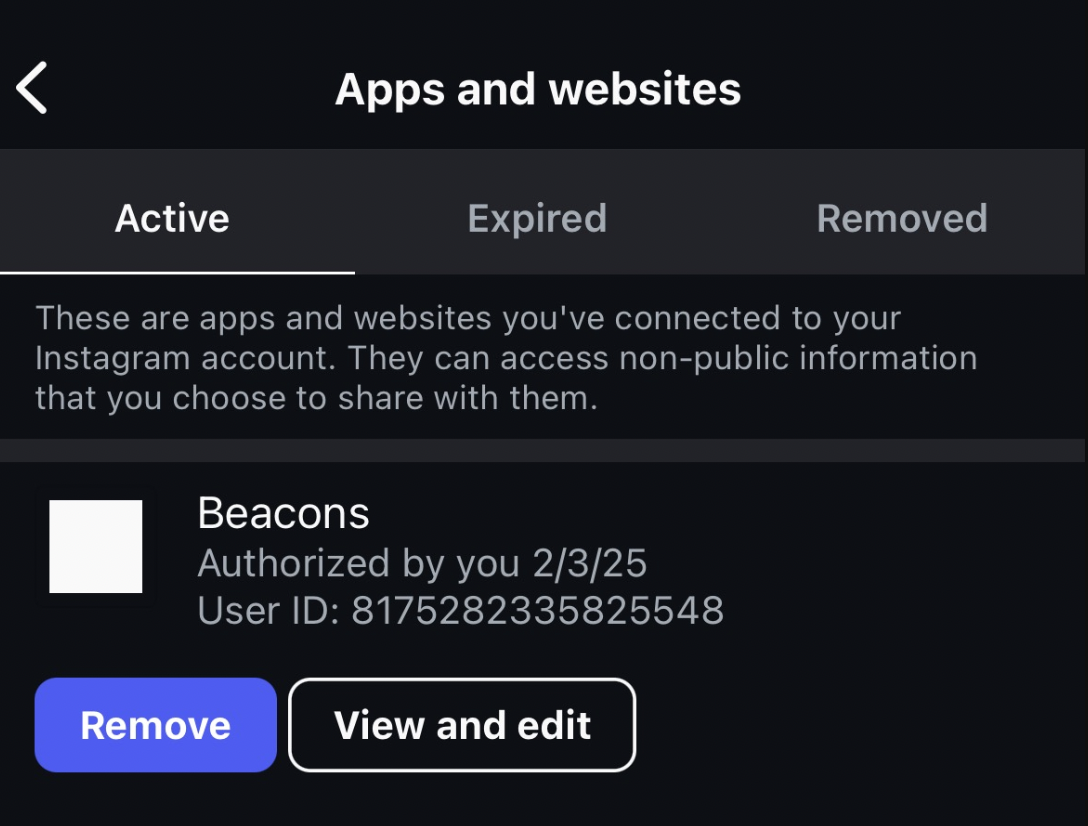Click the word Remove on the blue button

click(155, 725)
